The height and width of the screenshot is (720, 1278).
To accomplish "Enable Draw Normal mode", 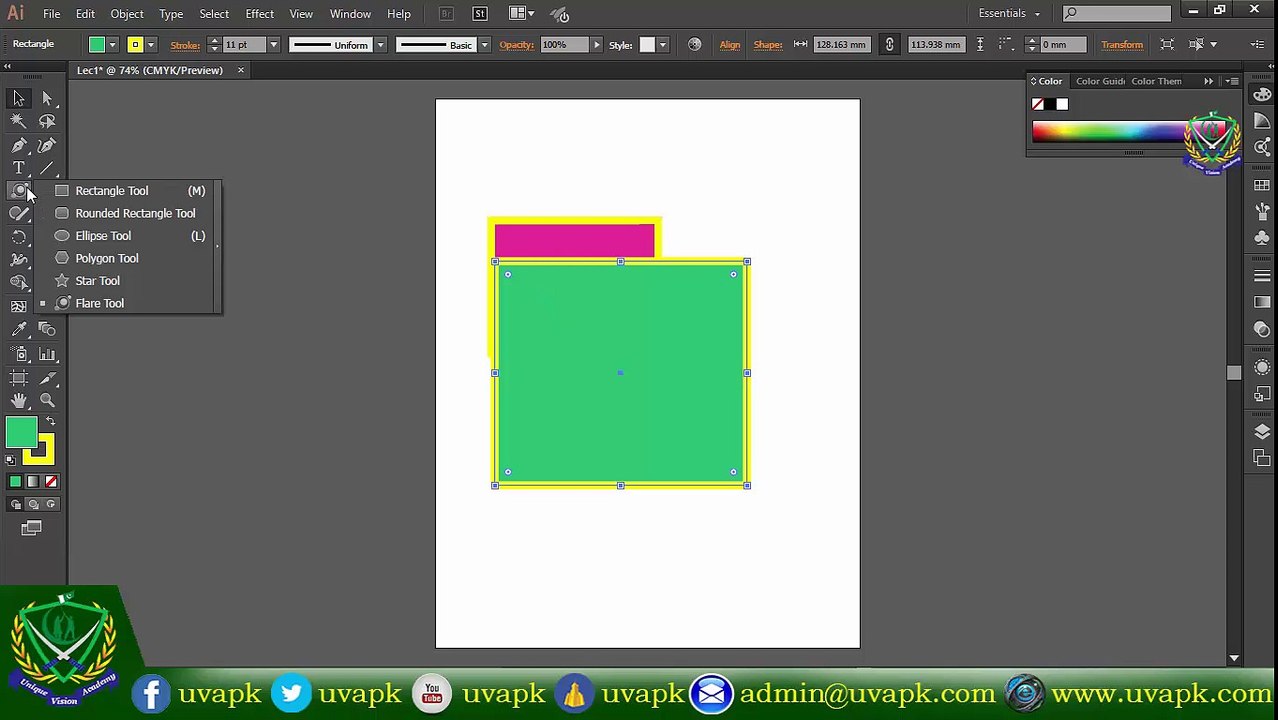I will 15,505.
